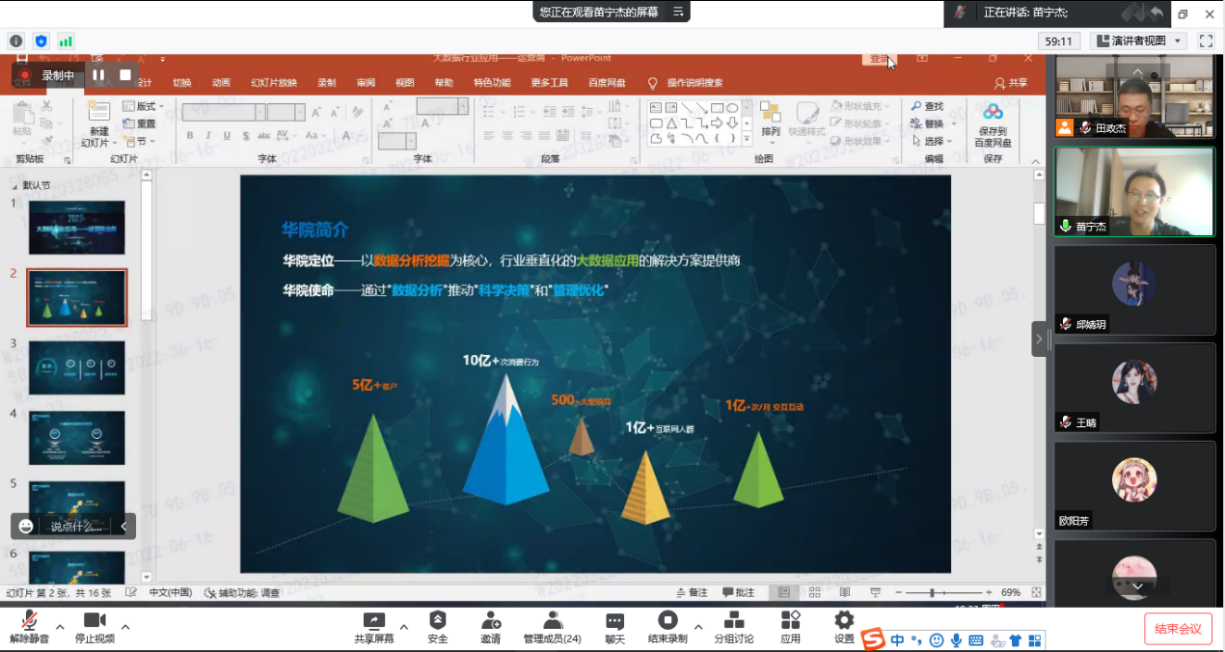Screen dimensions: 1225x652
Task: Click the 共享屏幕 share button
Action: click(x=375, y=627)
